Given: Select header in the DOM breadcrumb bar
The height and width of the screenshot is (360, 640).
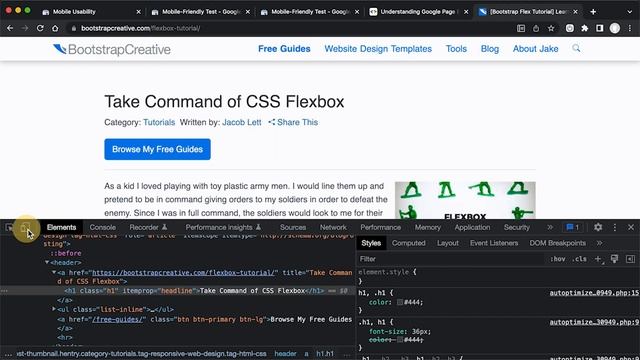Looking at the screenshot, I should tap(285, 353).
